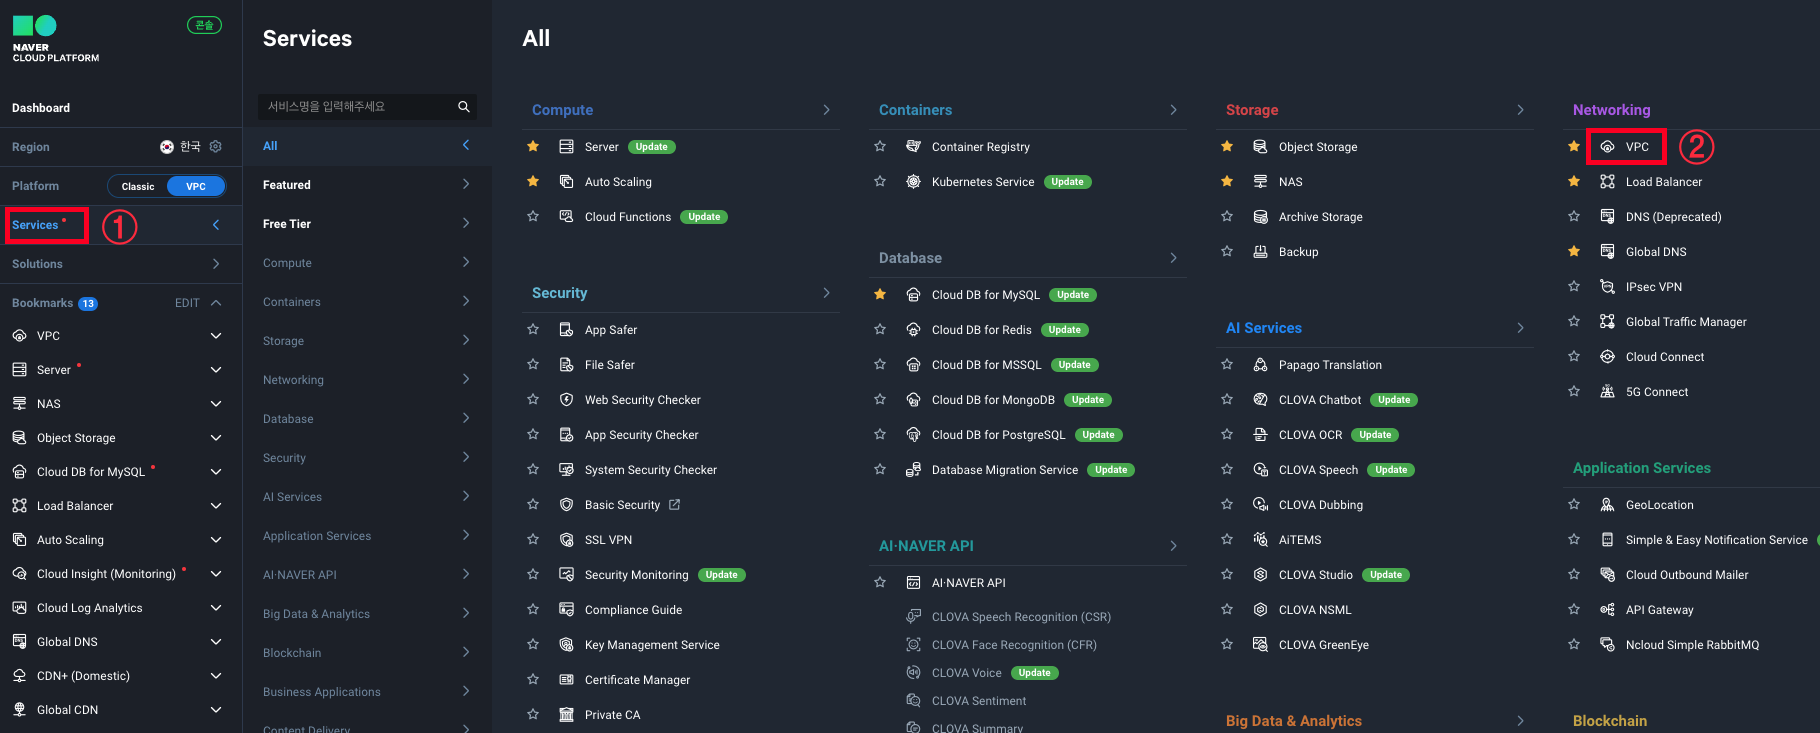Open the Free Tier category
The width and height of the screenshot is (1820, 733).
click(367, 224)
